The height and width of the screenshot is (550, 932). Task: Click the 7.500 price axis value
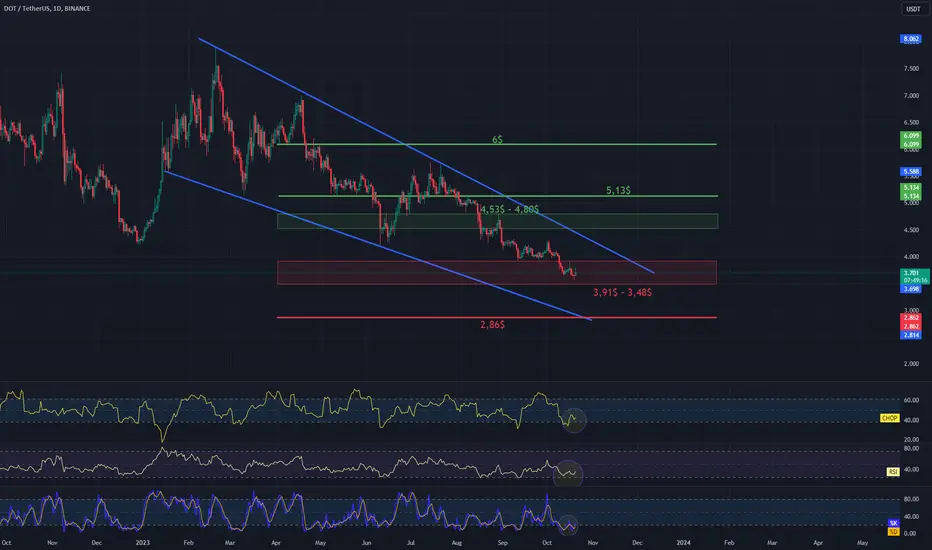[911, 68]
